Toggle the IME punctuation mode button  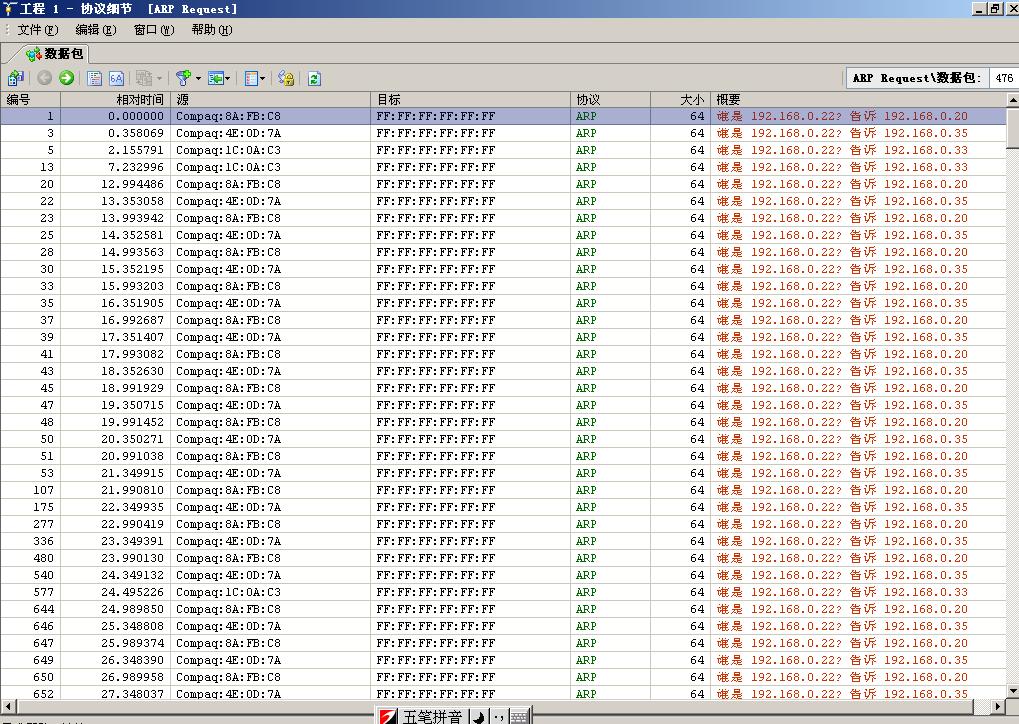pos(498,716)
